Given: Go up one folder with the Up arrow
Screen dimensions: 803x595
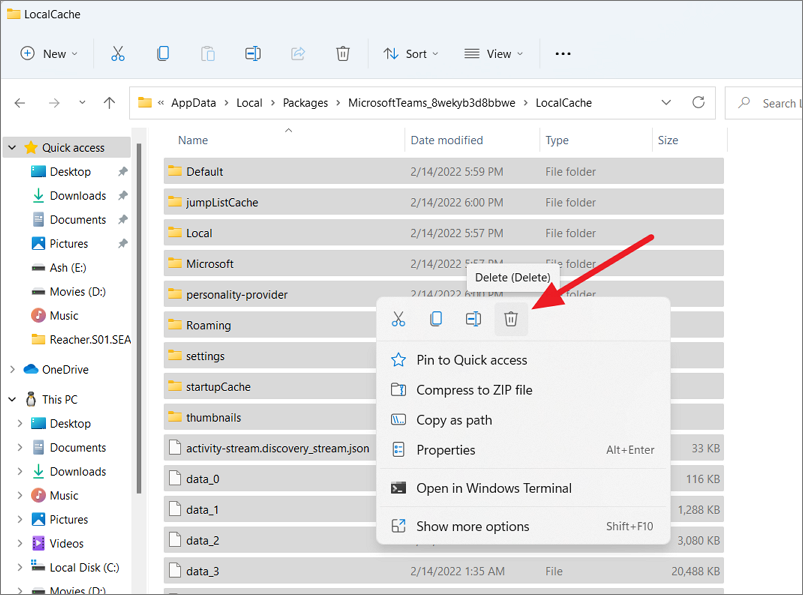Looking at the screenshot, I should point(109,103).
